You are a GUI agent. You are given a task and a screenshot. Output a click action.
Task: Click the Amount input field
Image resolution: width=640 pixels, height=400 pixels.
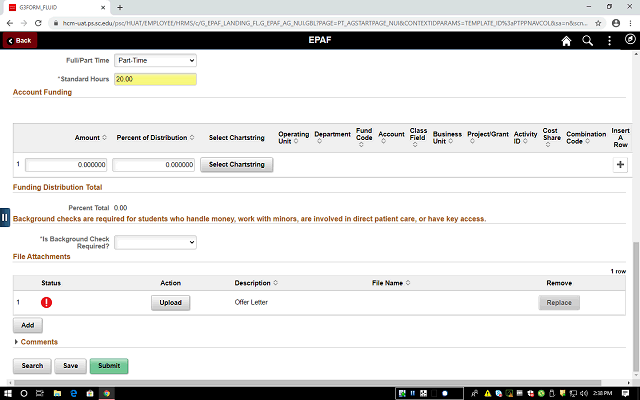(66, 164)
